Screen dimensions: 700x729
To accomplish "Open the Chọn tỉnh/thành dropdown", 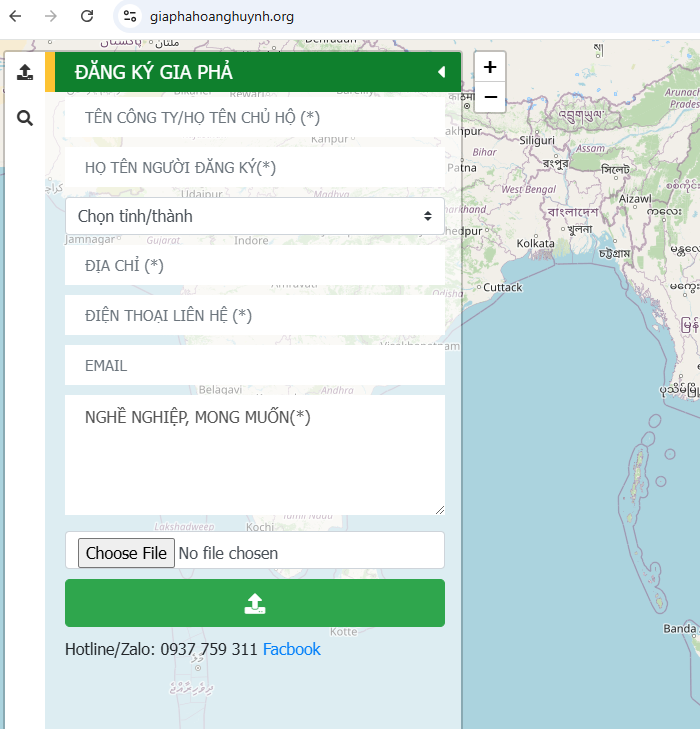I will (254, 216).
